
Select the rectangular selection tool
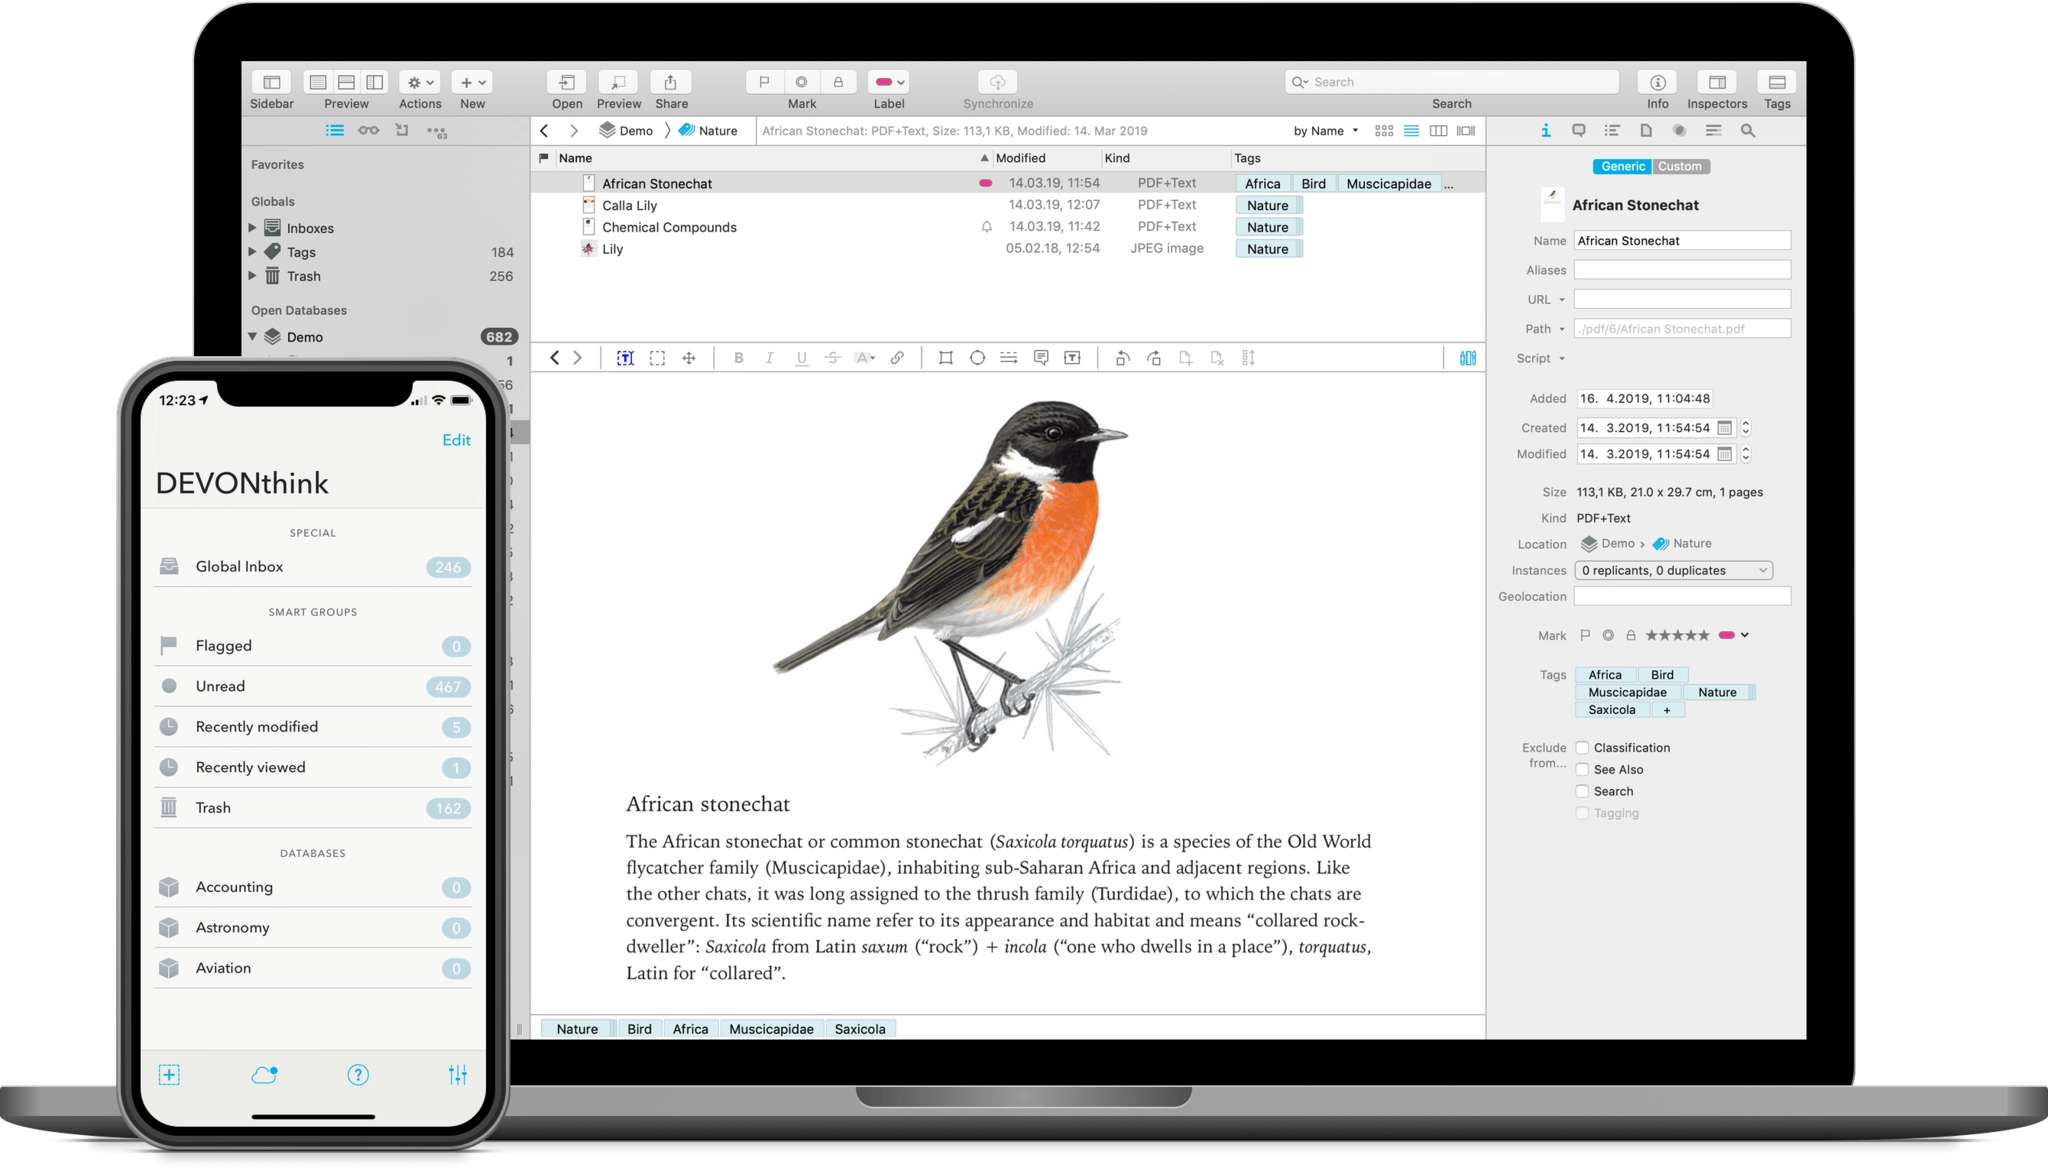657,358
